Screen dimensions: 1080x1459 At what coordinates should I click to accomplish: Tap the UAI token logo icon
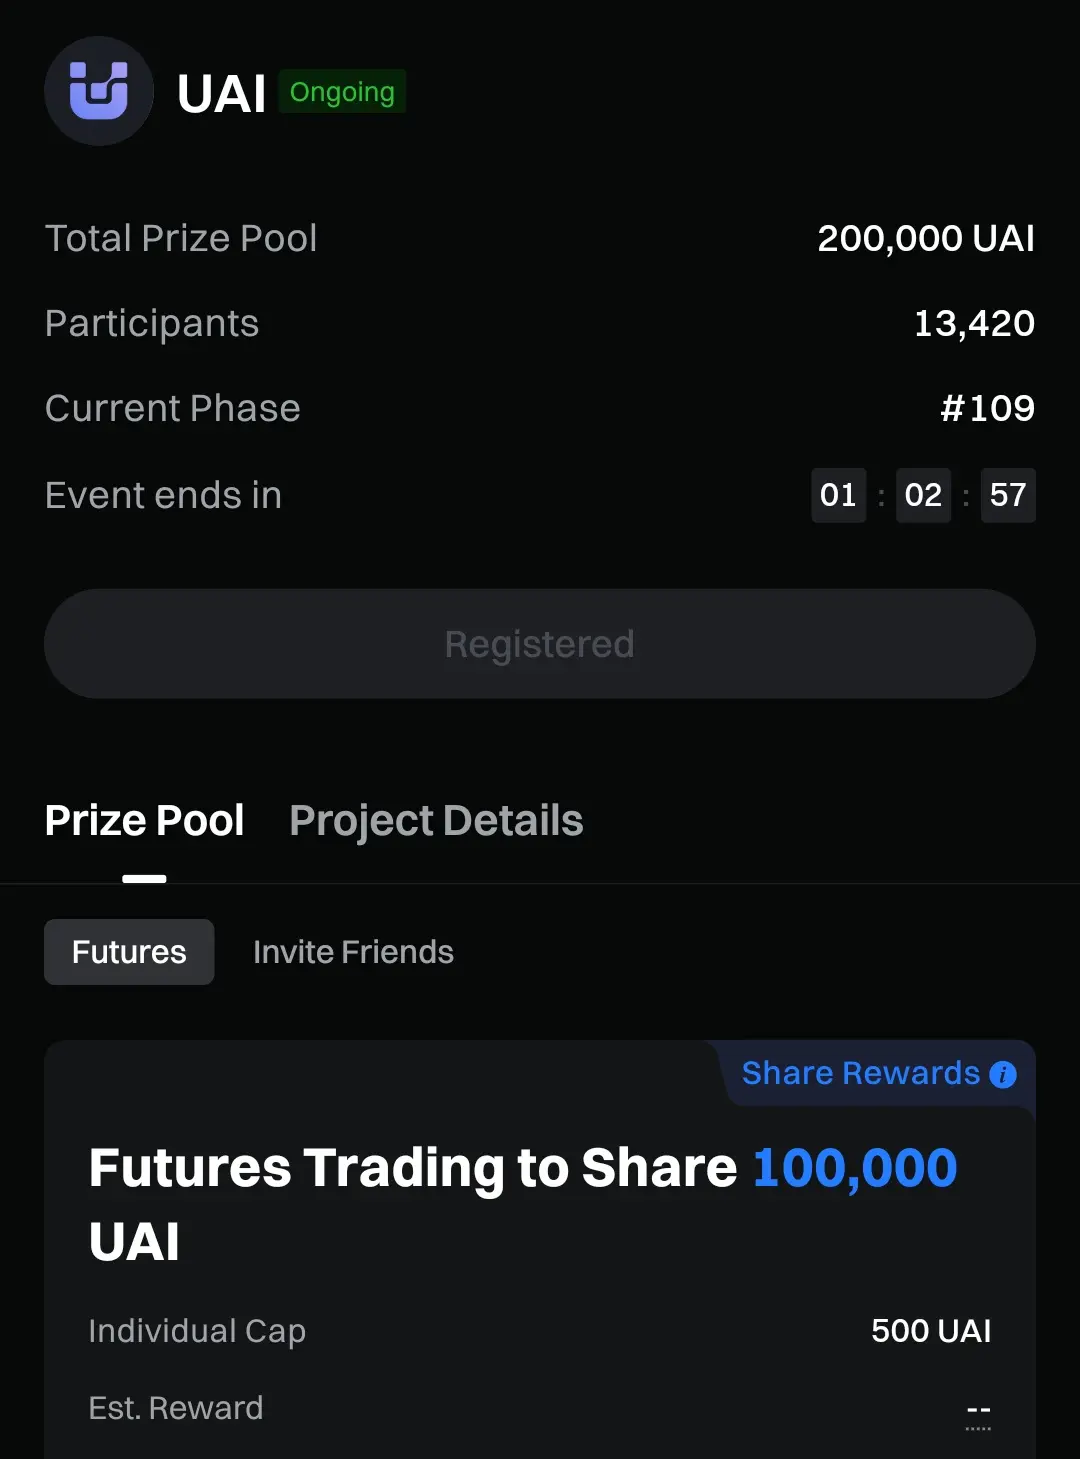(x=99, y=91)
